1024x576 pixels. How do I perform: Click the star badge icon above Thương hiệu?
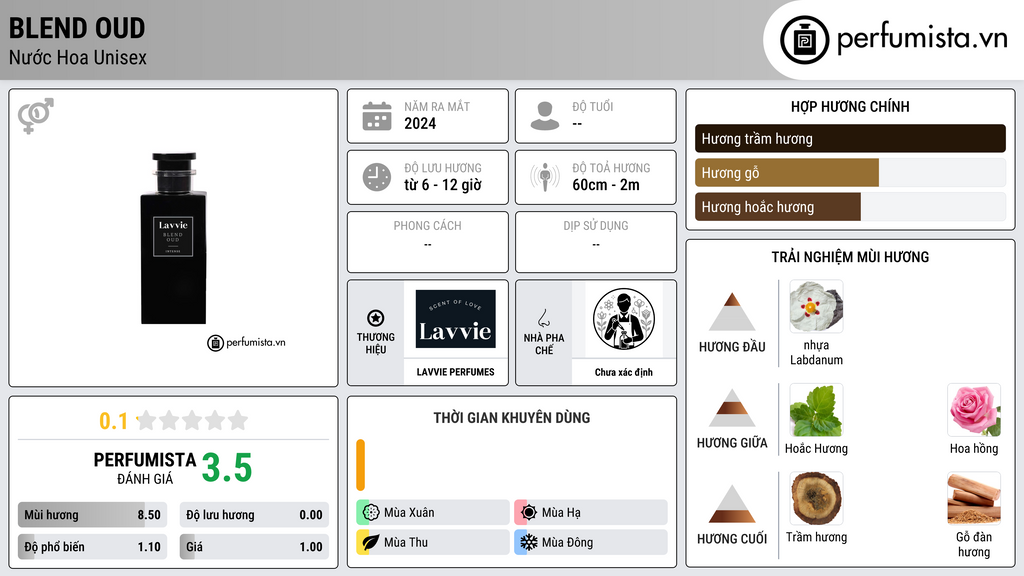click(376, 318)
